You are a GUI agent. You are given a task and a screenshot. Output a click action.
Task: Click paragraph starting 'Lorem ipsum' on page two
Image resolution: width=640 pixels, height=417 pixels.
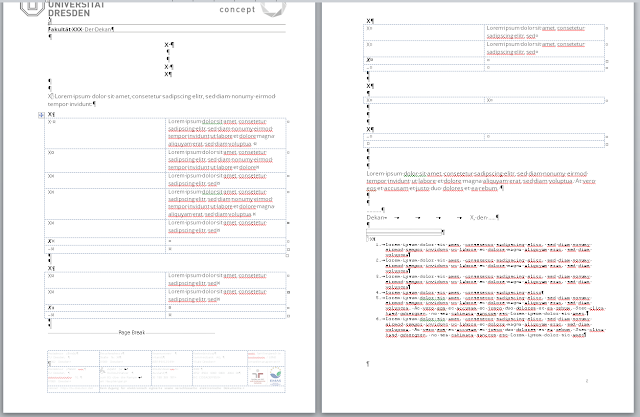click(x=481, y=181)
